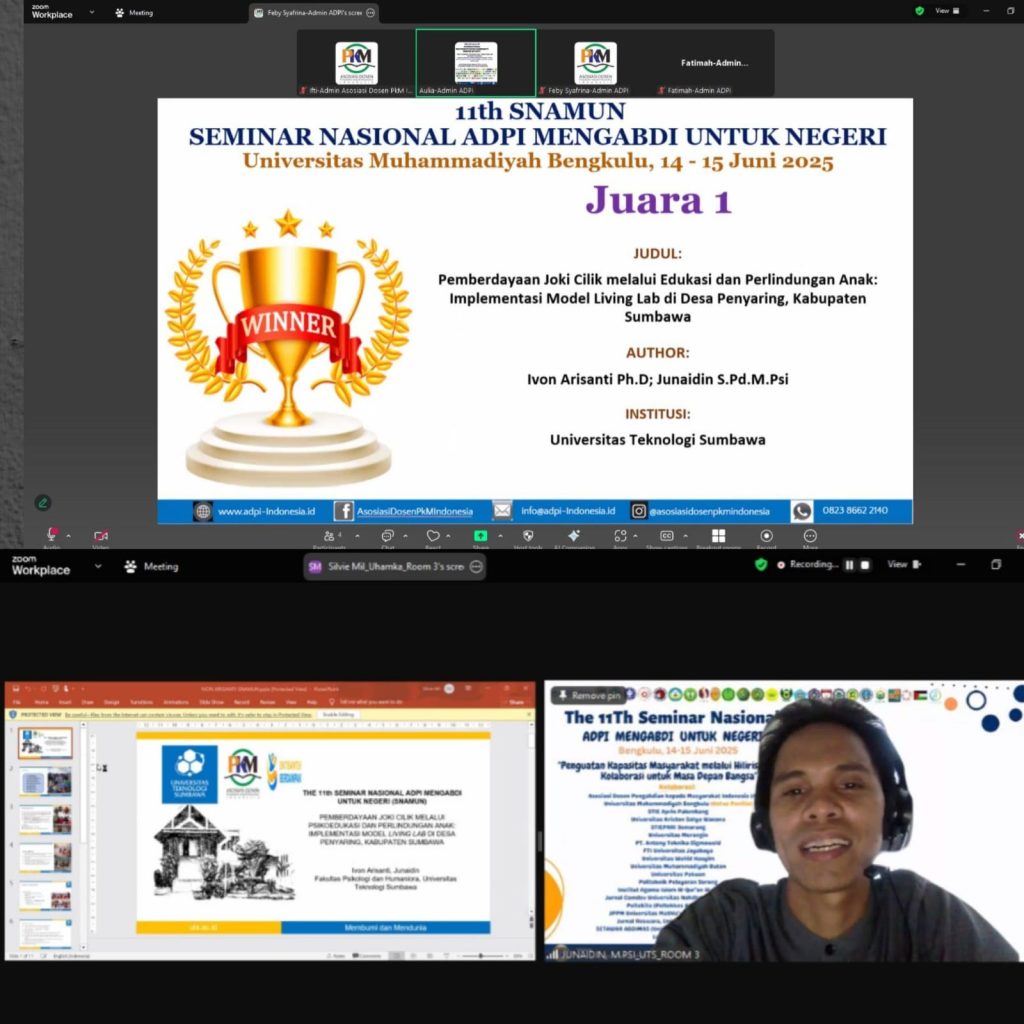
Task: Expand audio options caret next to microphone
Action: (x=69, y=536)
